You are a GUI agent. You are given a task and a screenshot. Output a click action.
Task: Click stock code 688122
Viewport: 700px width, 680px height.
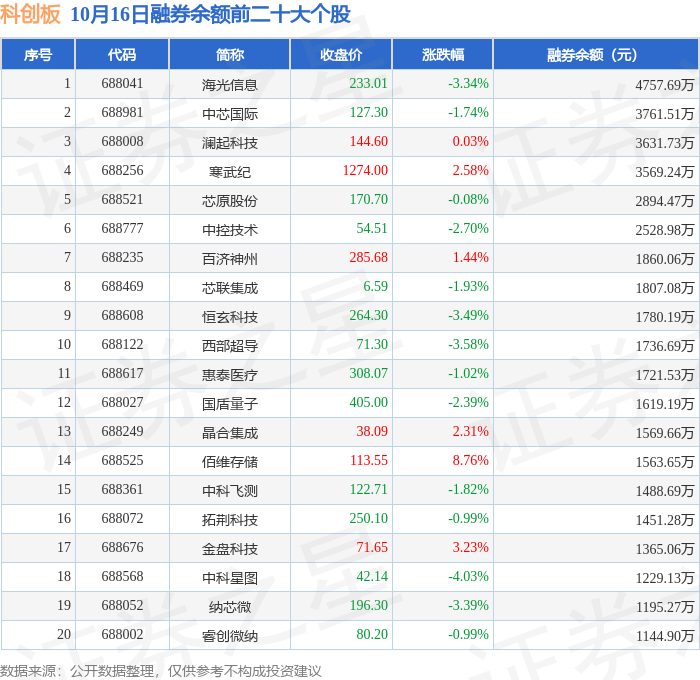pyautogui.click(x=122, y=345)
